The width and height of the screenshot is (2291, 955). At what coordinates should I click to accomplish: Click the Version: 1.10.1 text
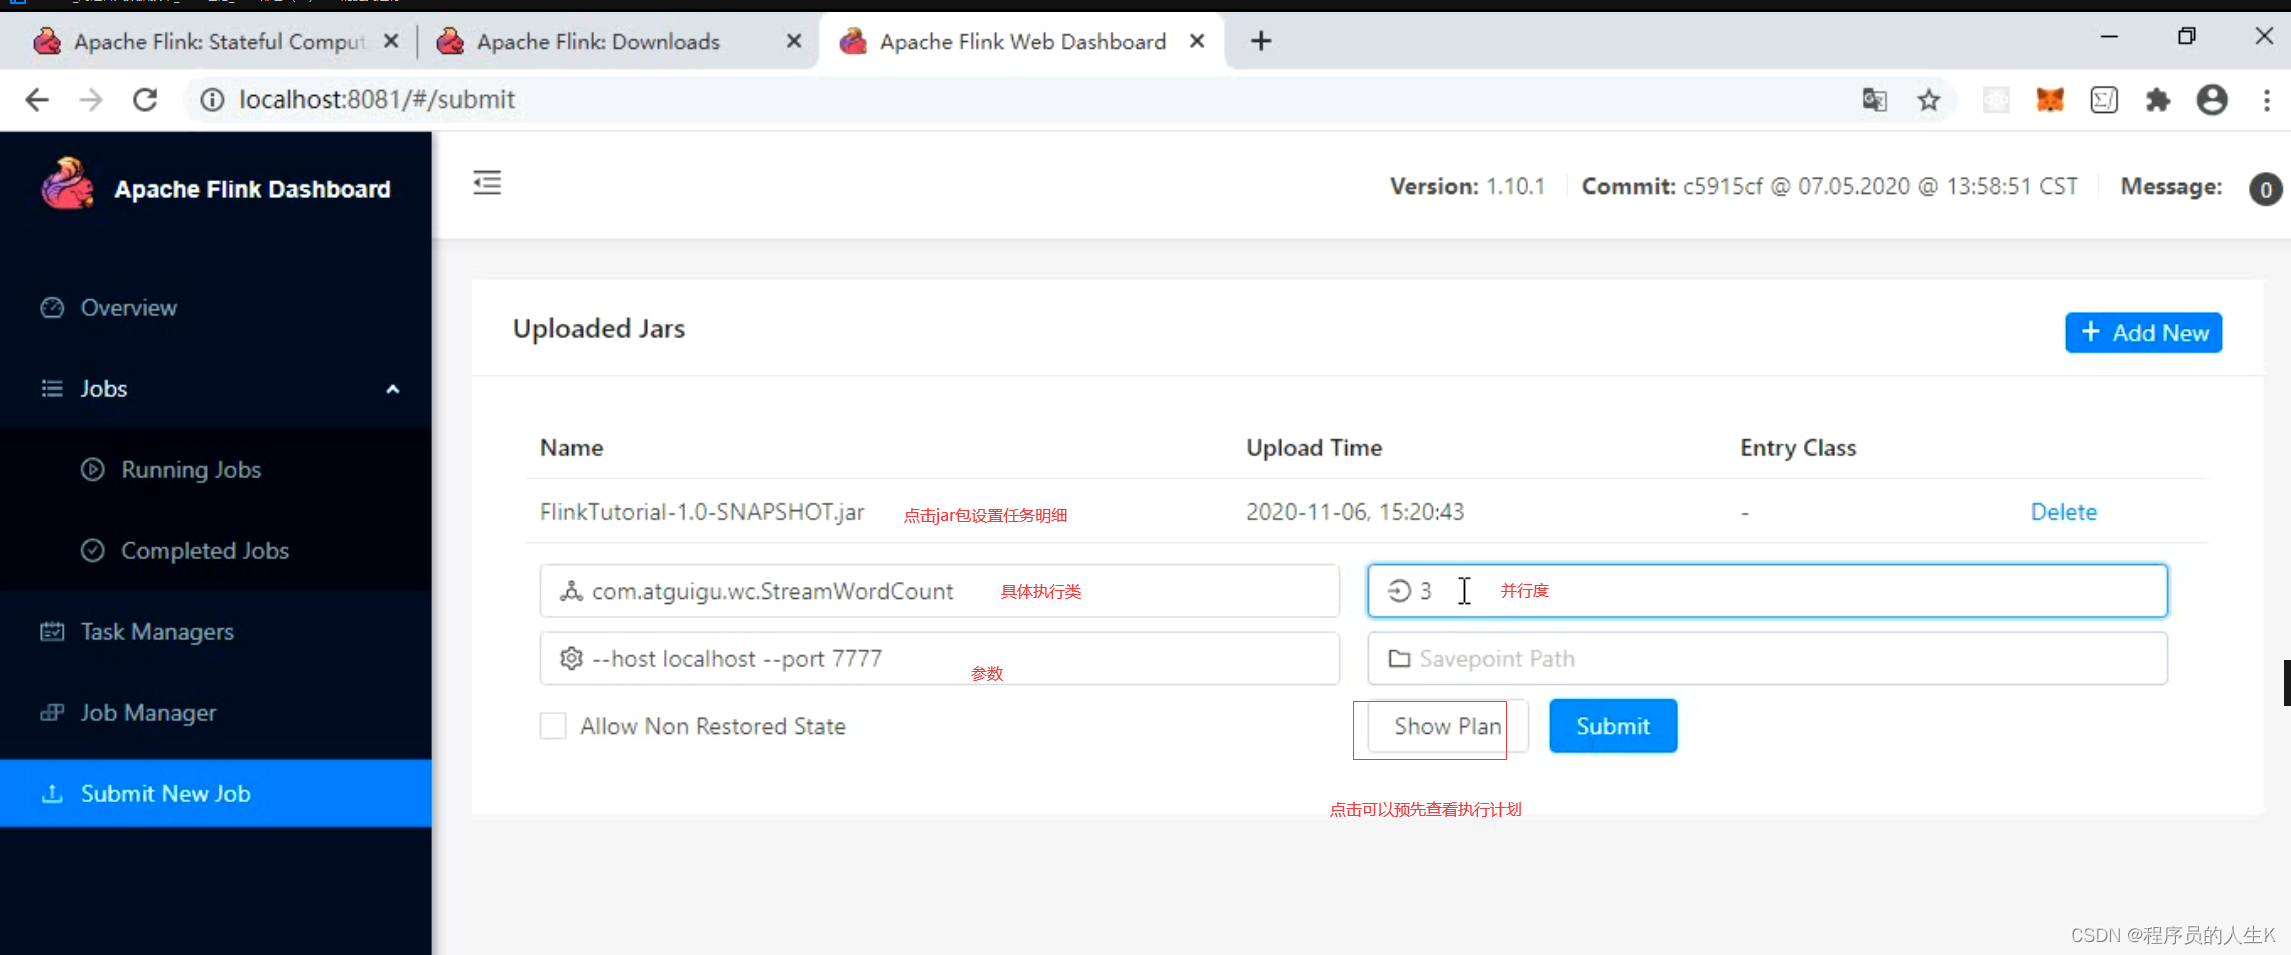click(x=1467, y=187)
